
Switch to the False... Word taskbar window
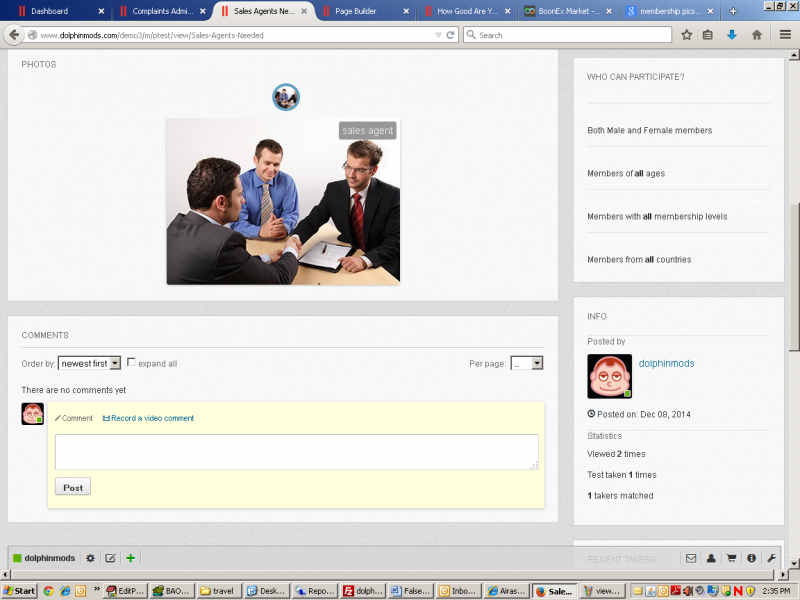tap(410, 591)
